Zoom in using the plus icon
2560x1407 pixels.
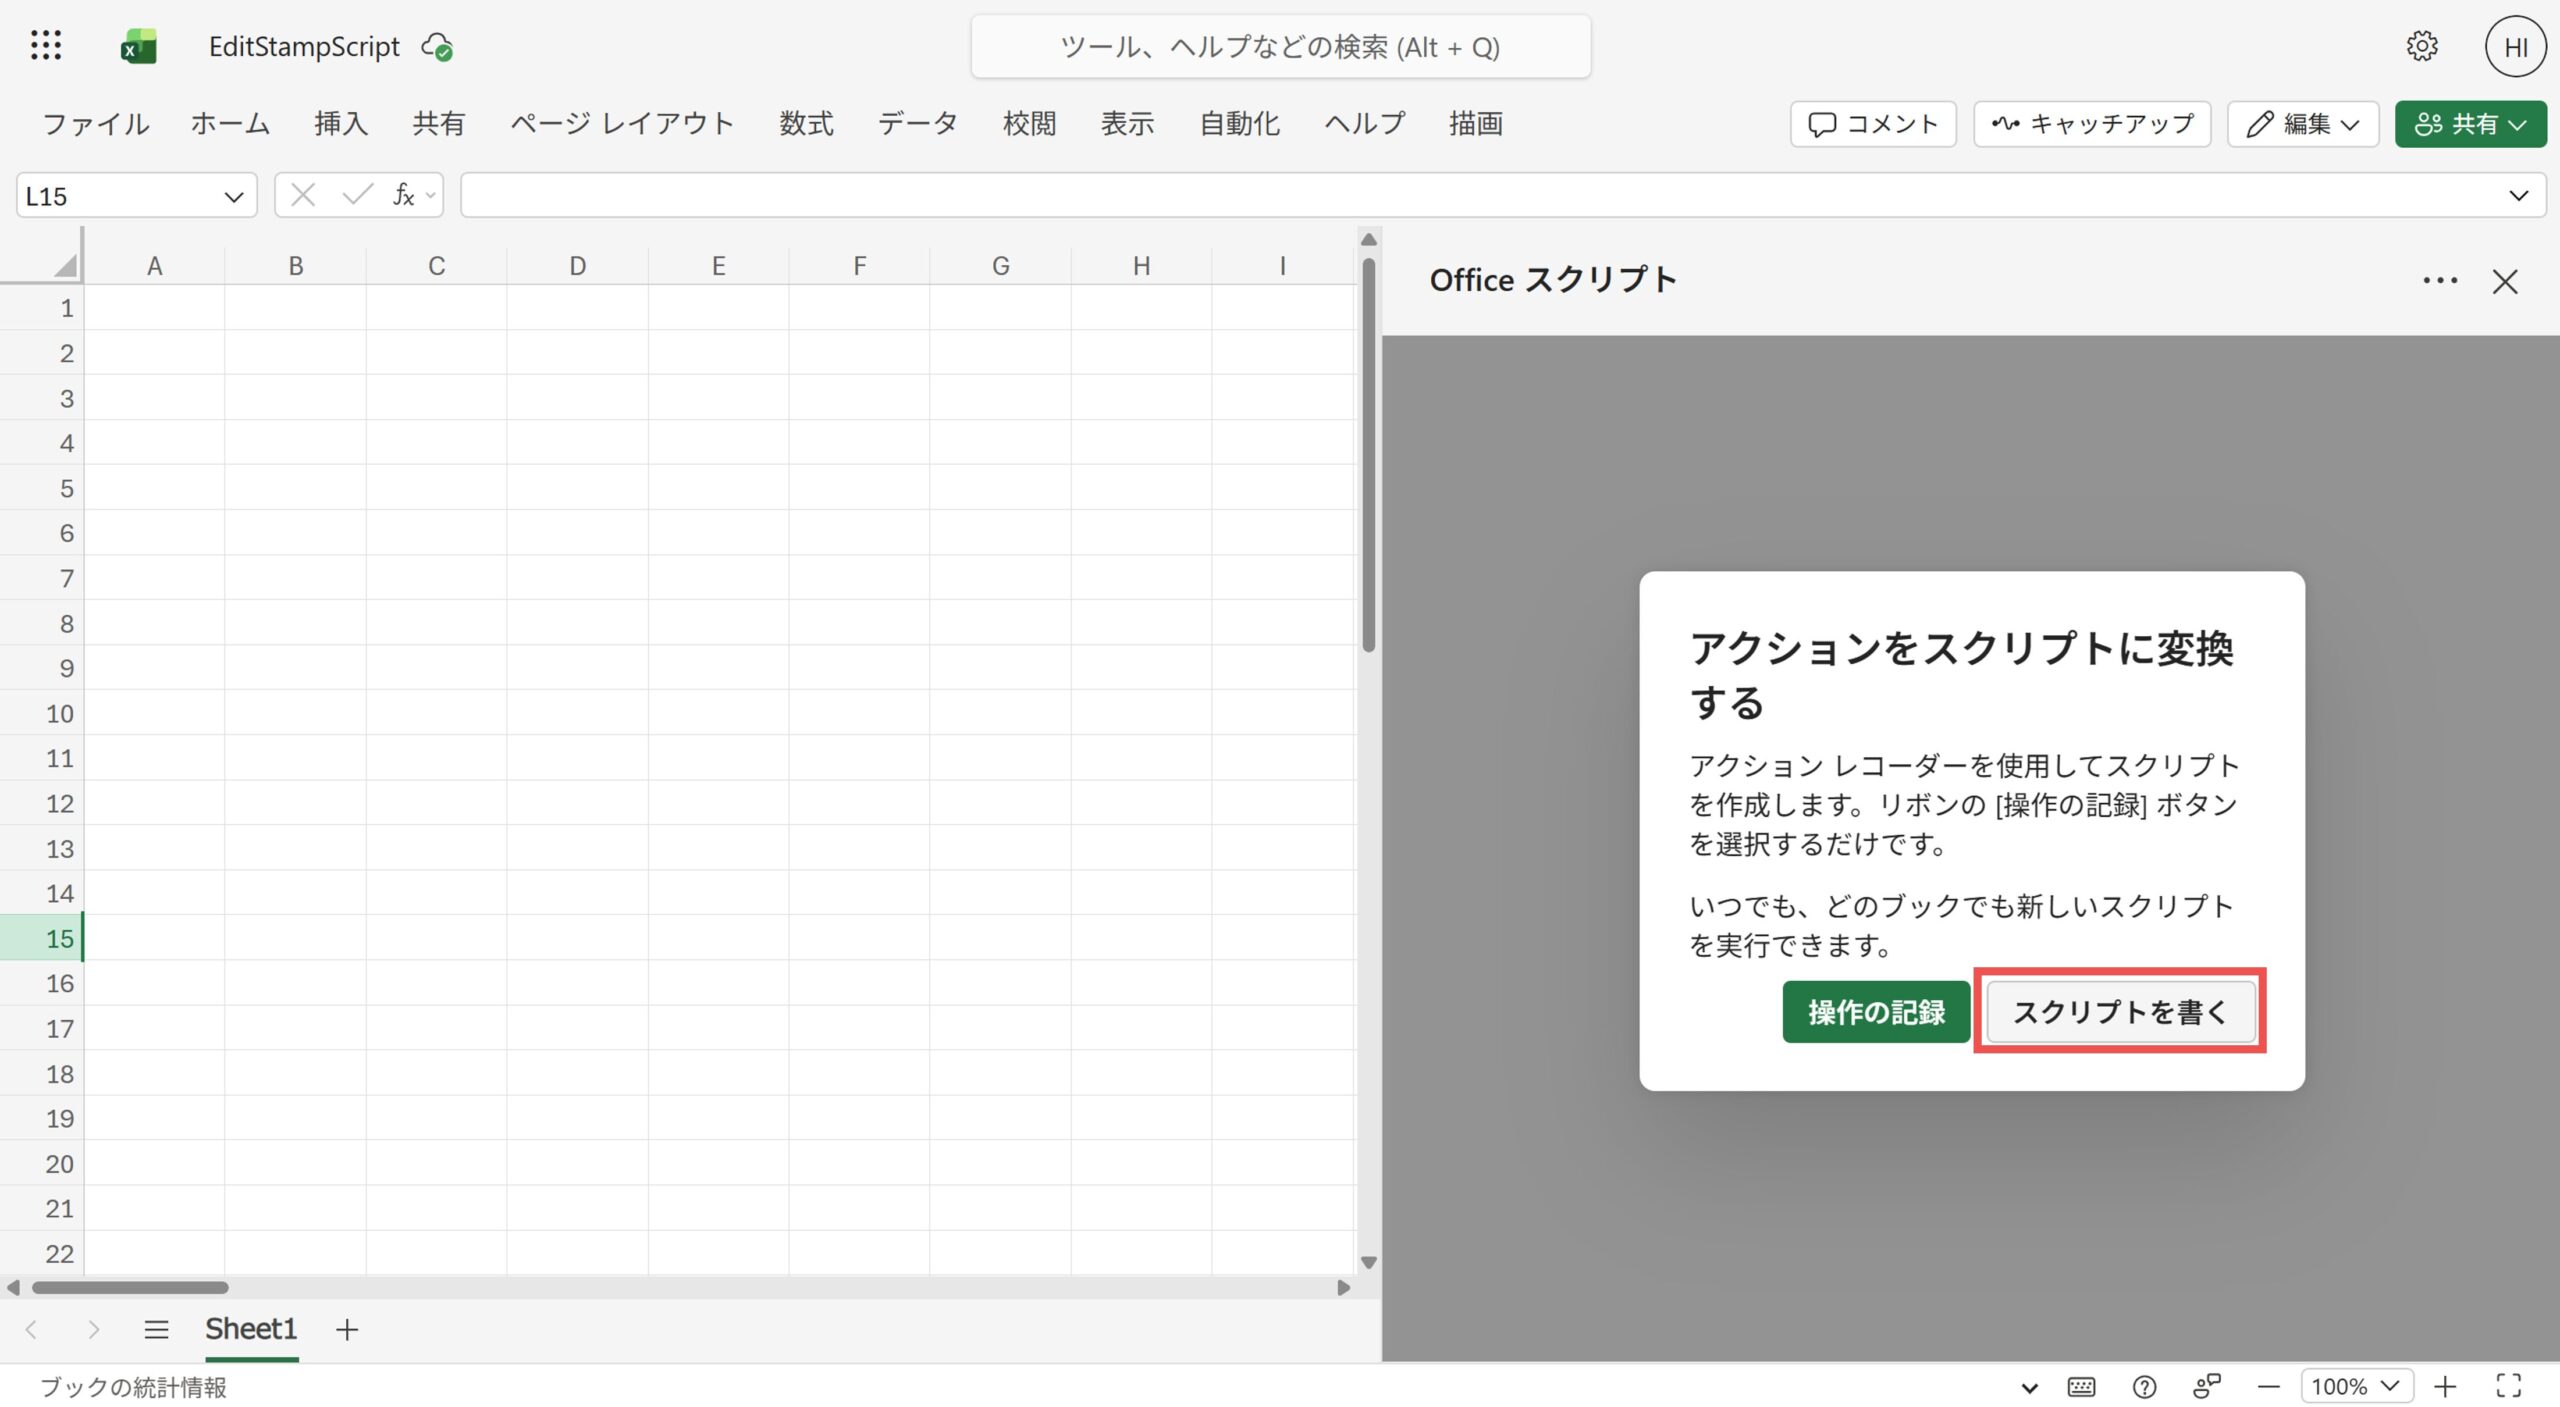click(2444, 1387)
